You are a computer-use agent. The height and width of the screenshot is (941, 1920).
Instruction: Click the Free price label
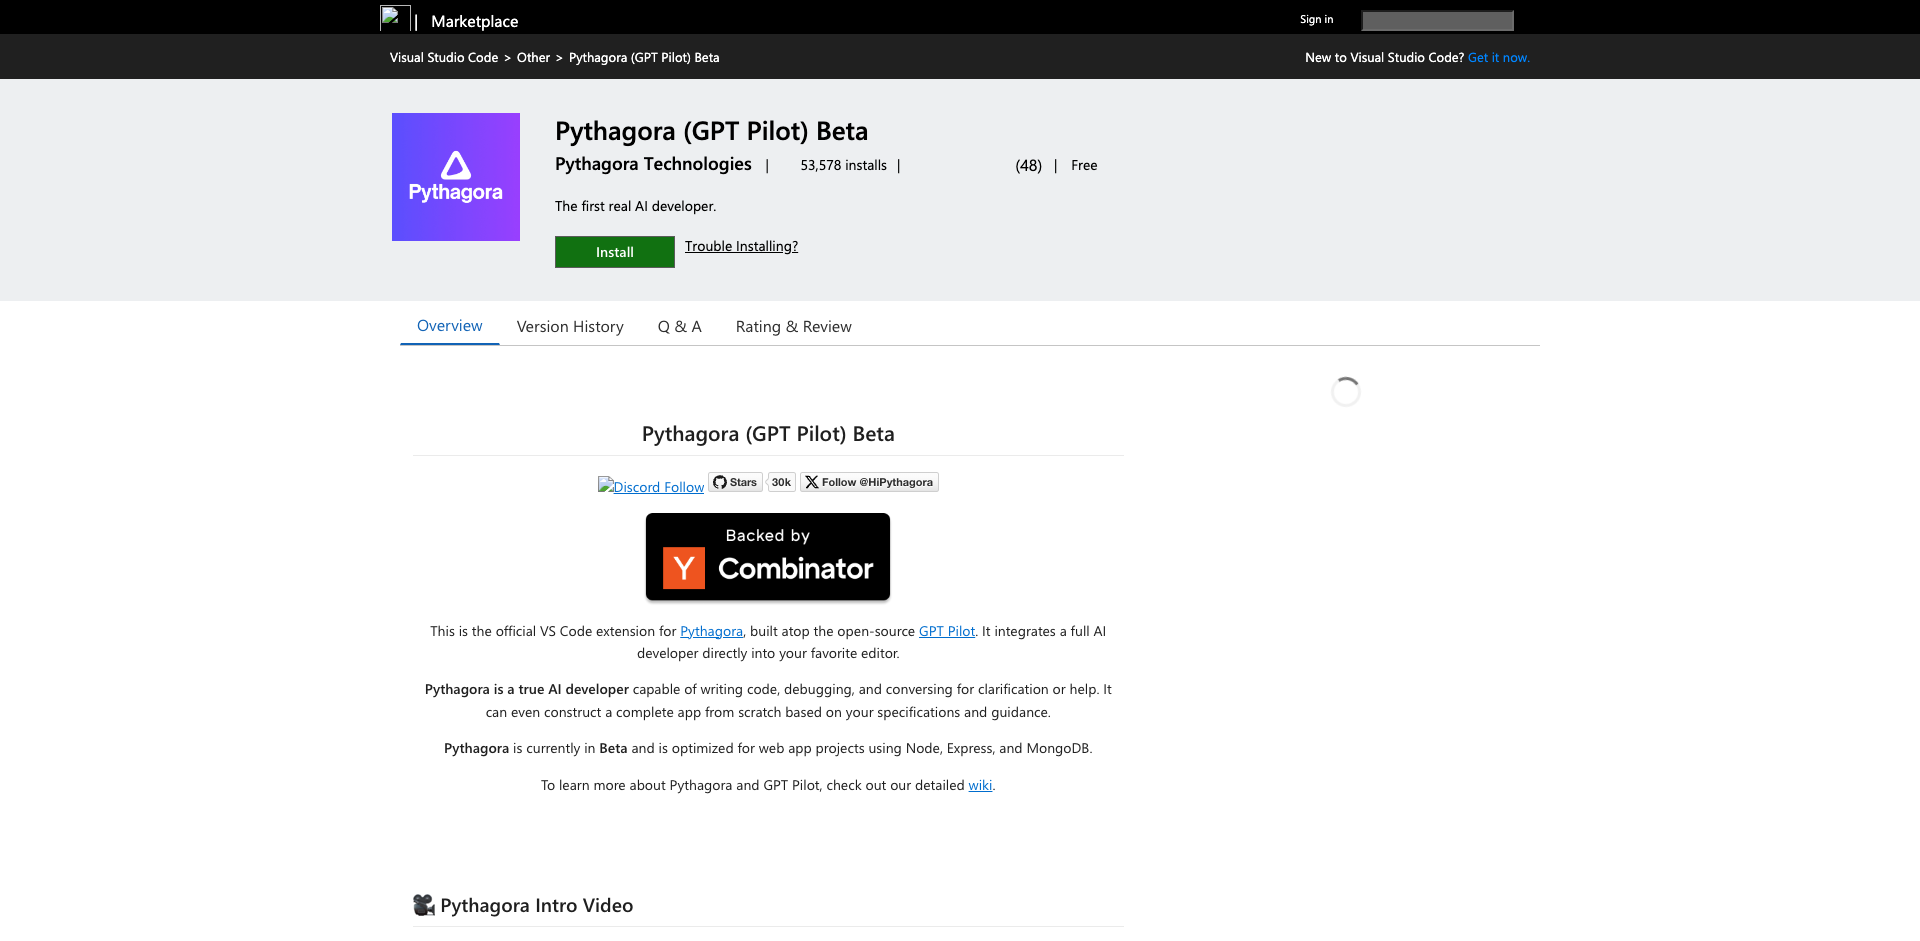(1084, 166)
